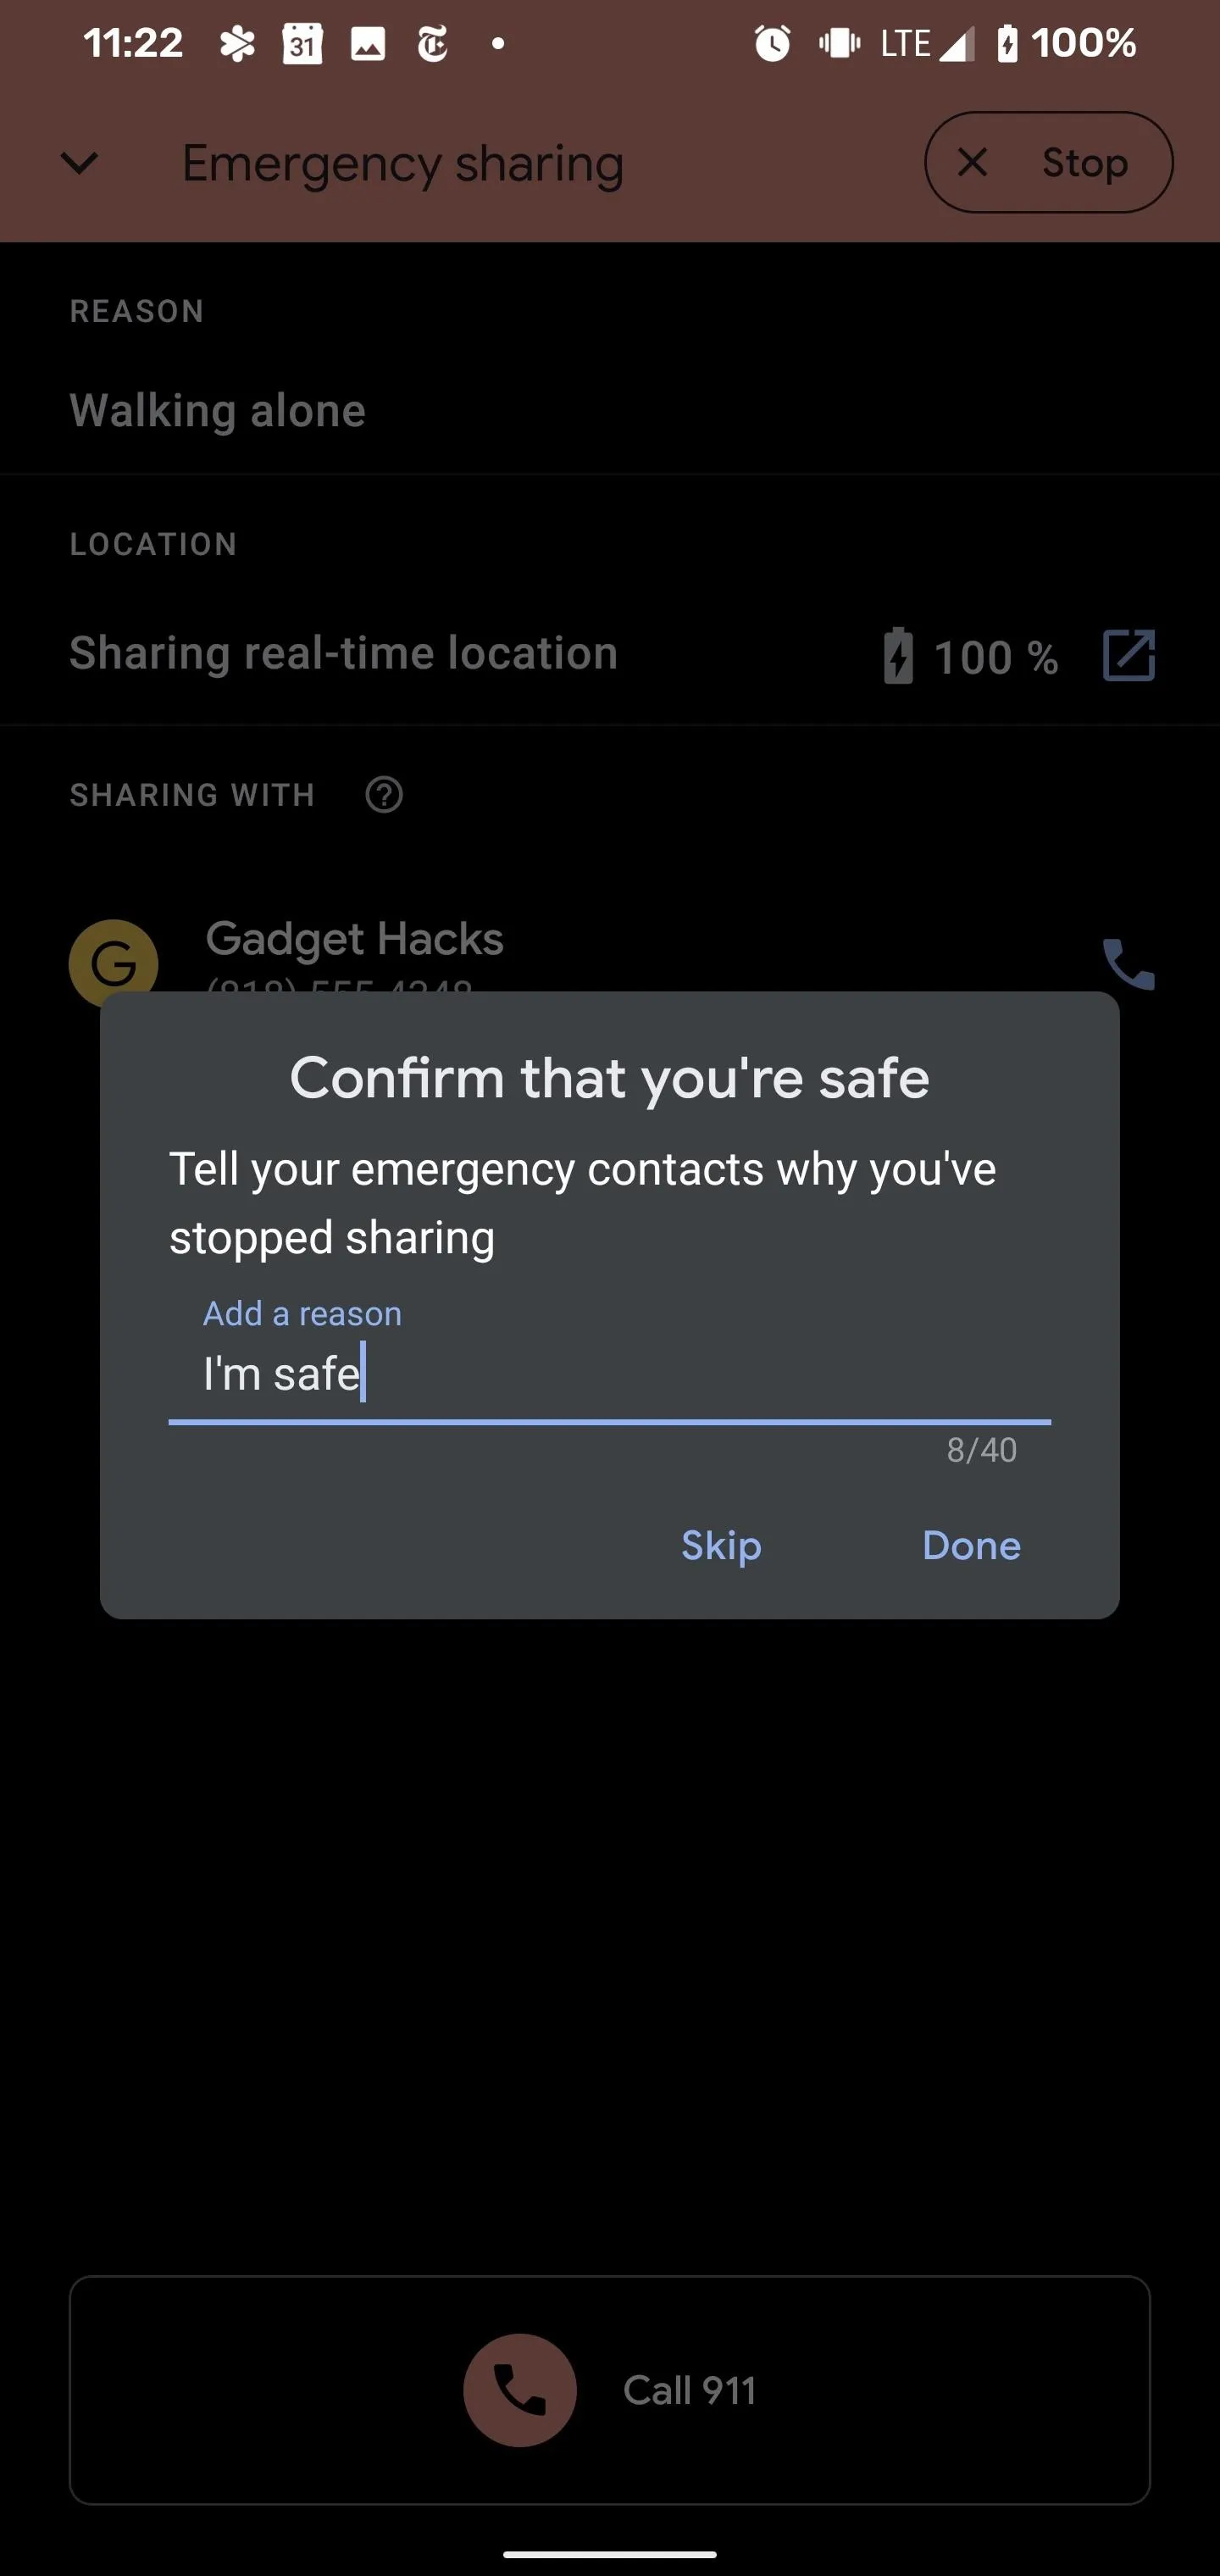Collapse Emergency sharing with down chevron
Viewport: 1220px width, 2576px height.
click(79, 162)
